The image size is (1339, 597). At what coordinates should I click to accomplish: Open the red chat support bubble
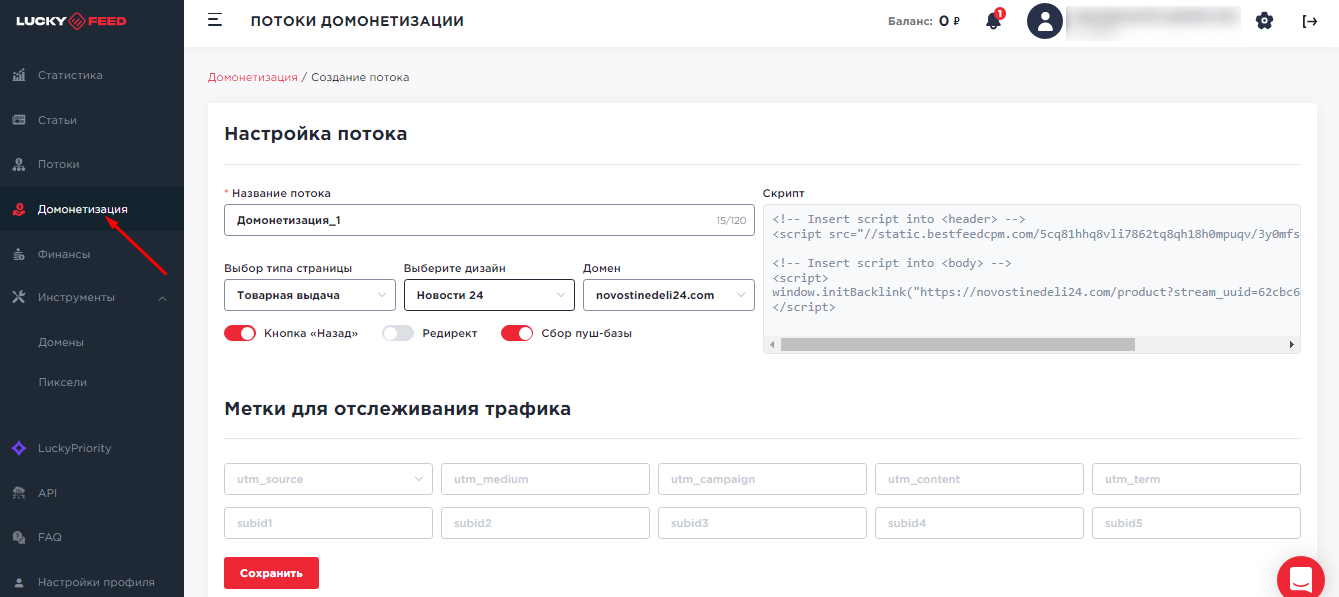click(x=1301, y=578)
